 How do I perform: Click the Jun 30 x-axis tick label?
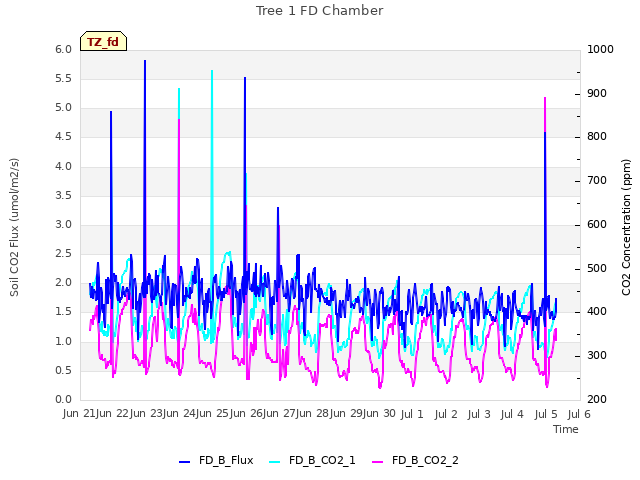[x=380, y=414]
